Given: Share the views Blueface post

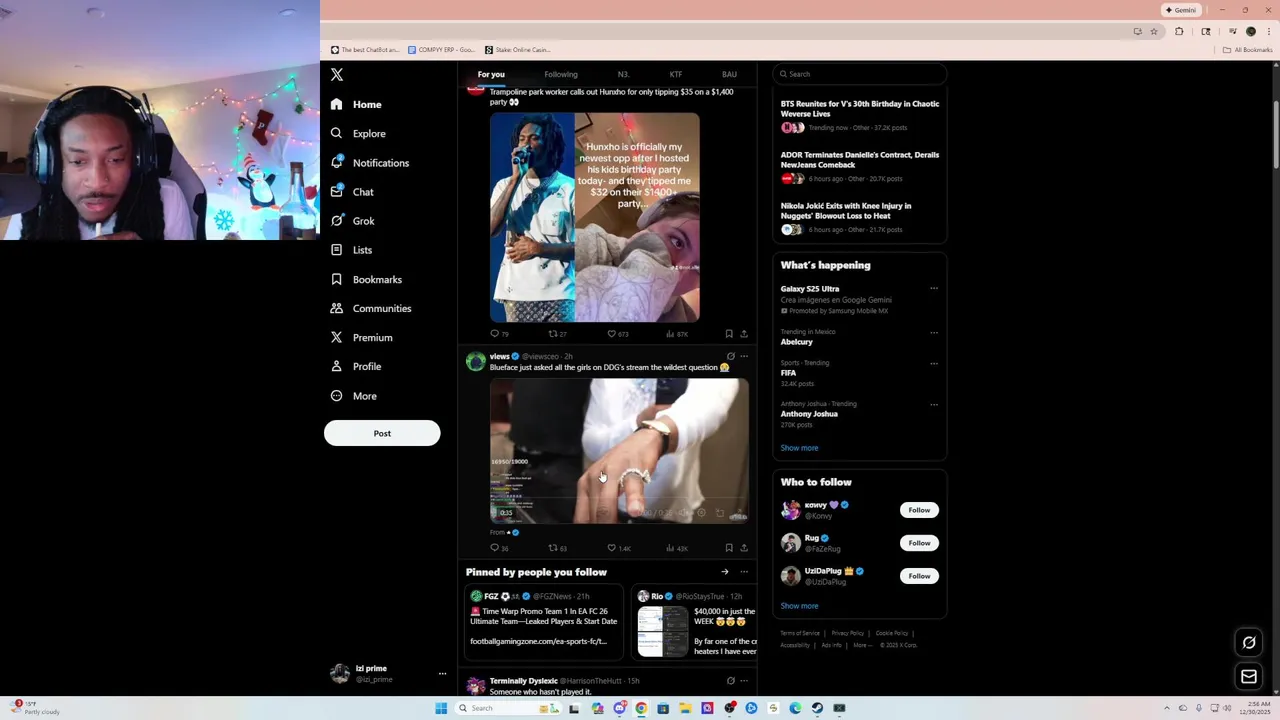Looking at the screenshot, I should pos(743,548).
